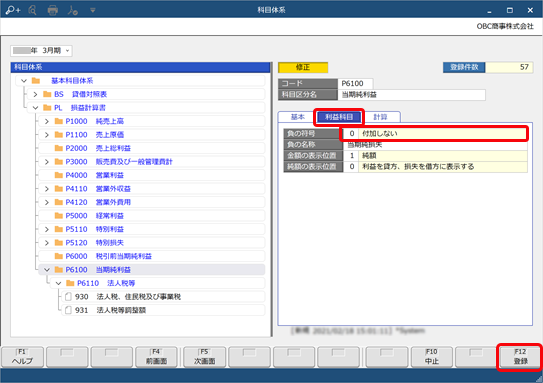The height and width of the screenshot is (383, 543).
Task: Switch to the 計算 tab
Action: tap(380, 117)
